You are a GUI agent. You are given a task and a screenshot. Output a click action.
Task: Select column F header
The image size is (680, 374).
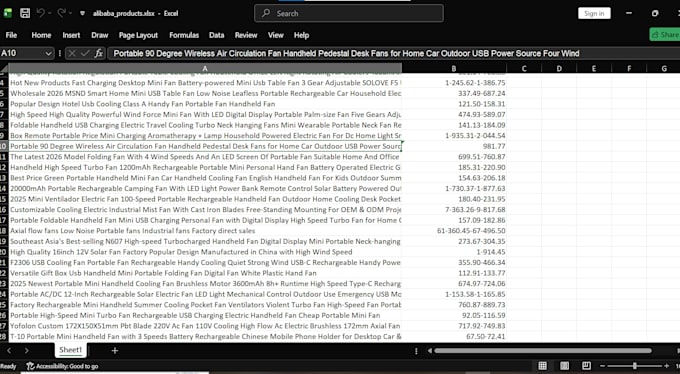coord(629,68)
